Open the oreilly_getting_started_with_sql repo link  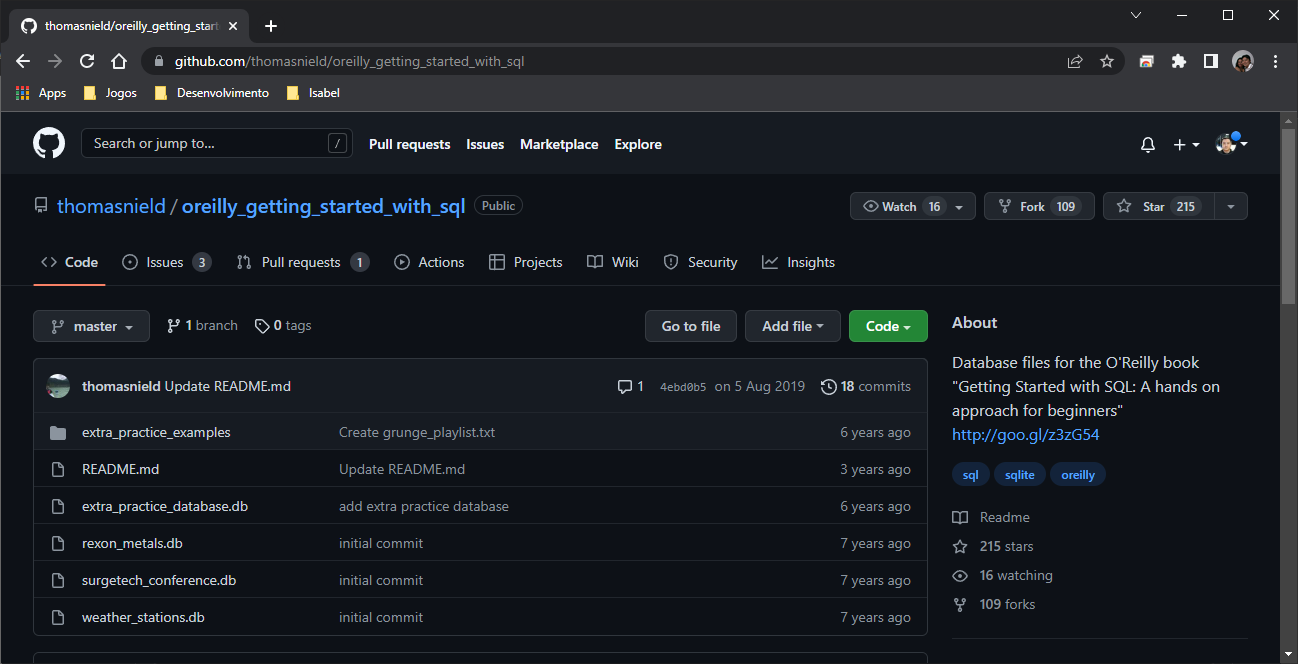pos(323,206)
